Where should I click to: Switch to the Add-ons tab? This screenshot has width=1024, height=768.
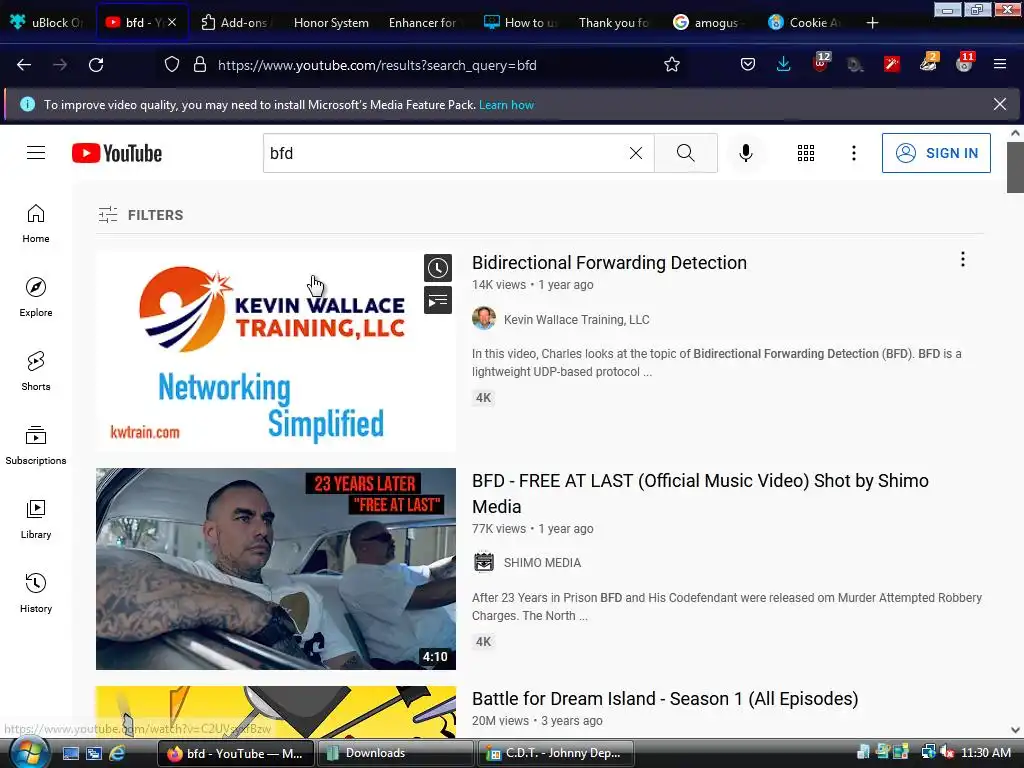pyautogui.click(x=235, y=22)
